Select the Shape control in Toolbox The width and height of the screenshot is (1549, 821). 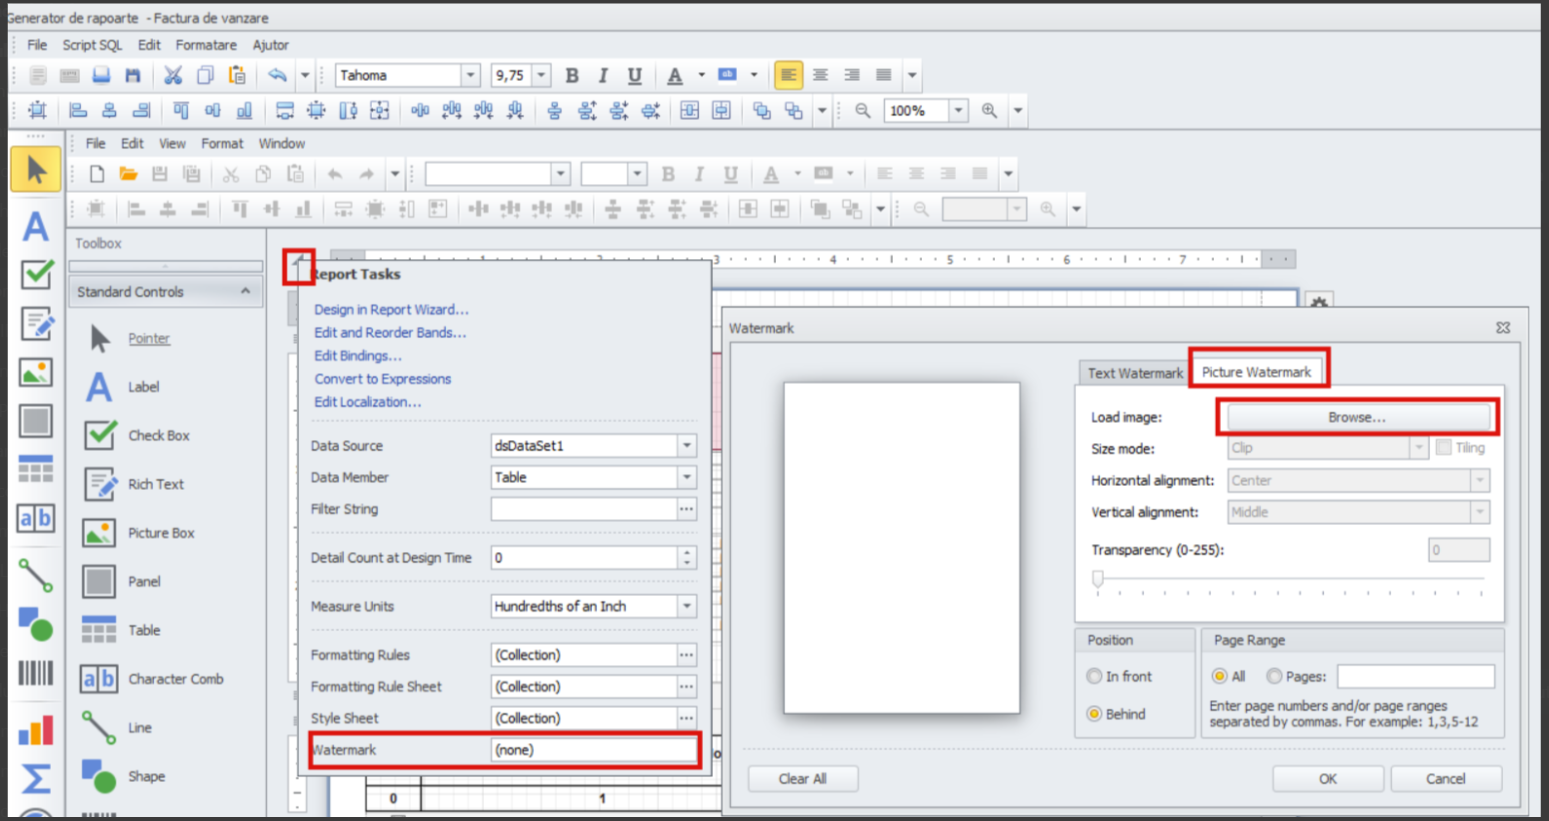tap(146, 776)
